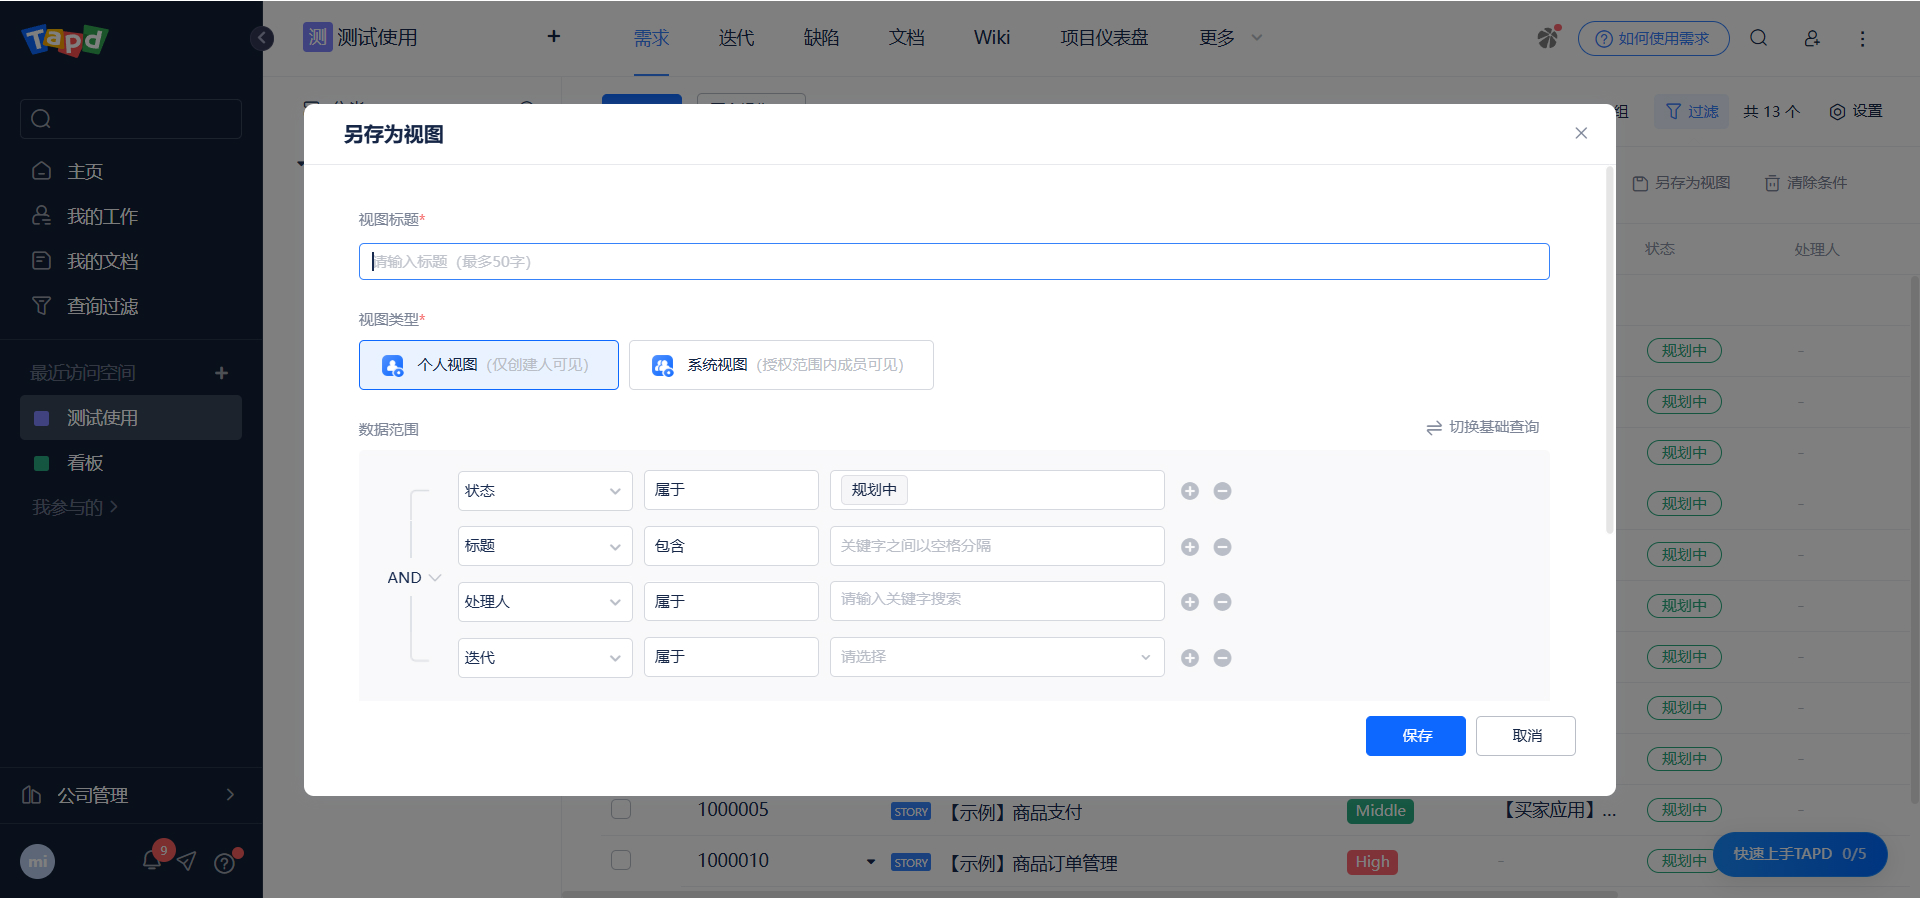Focus the 标题 keyword input field

tap(997, 546)
